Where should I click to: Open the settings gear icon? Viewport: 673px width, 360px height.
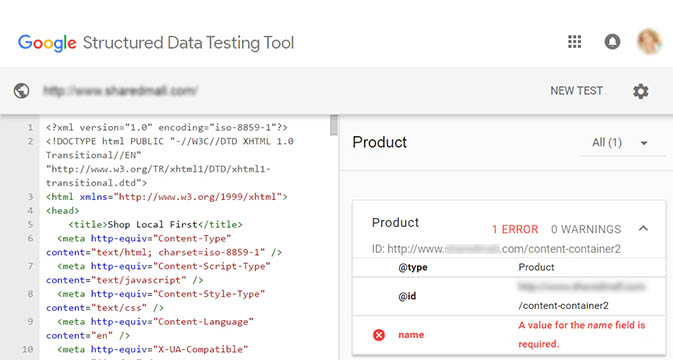point(641,91)
